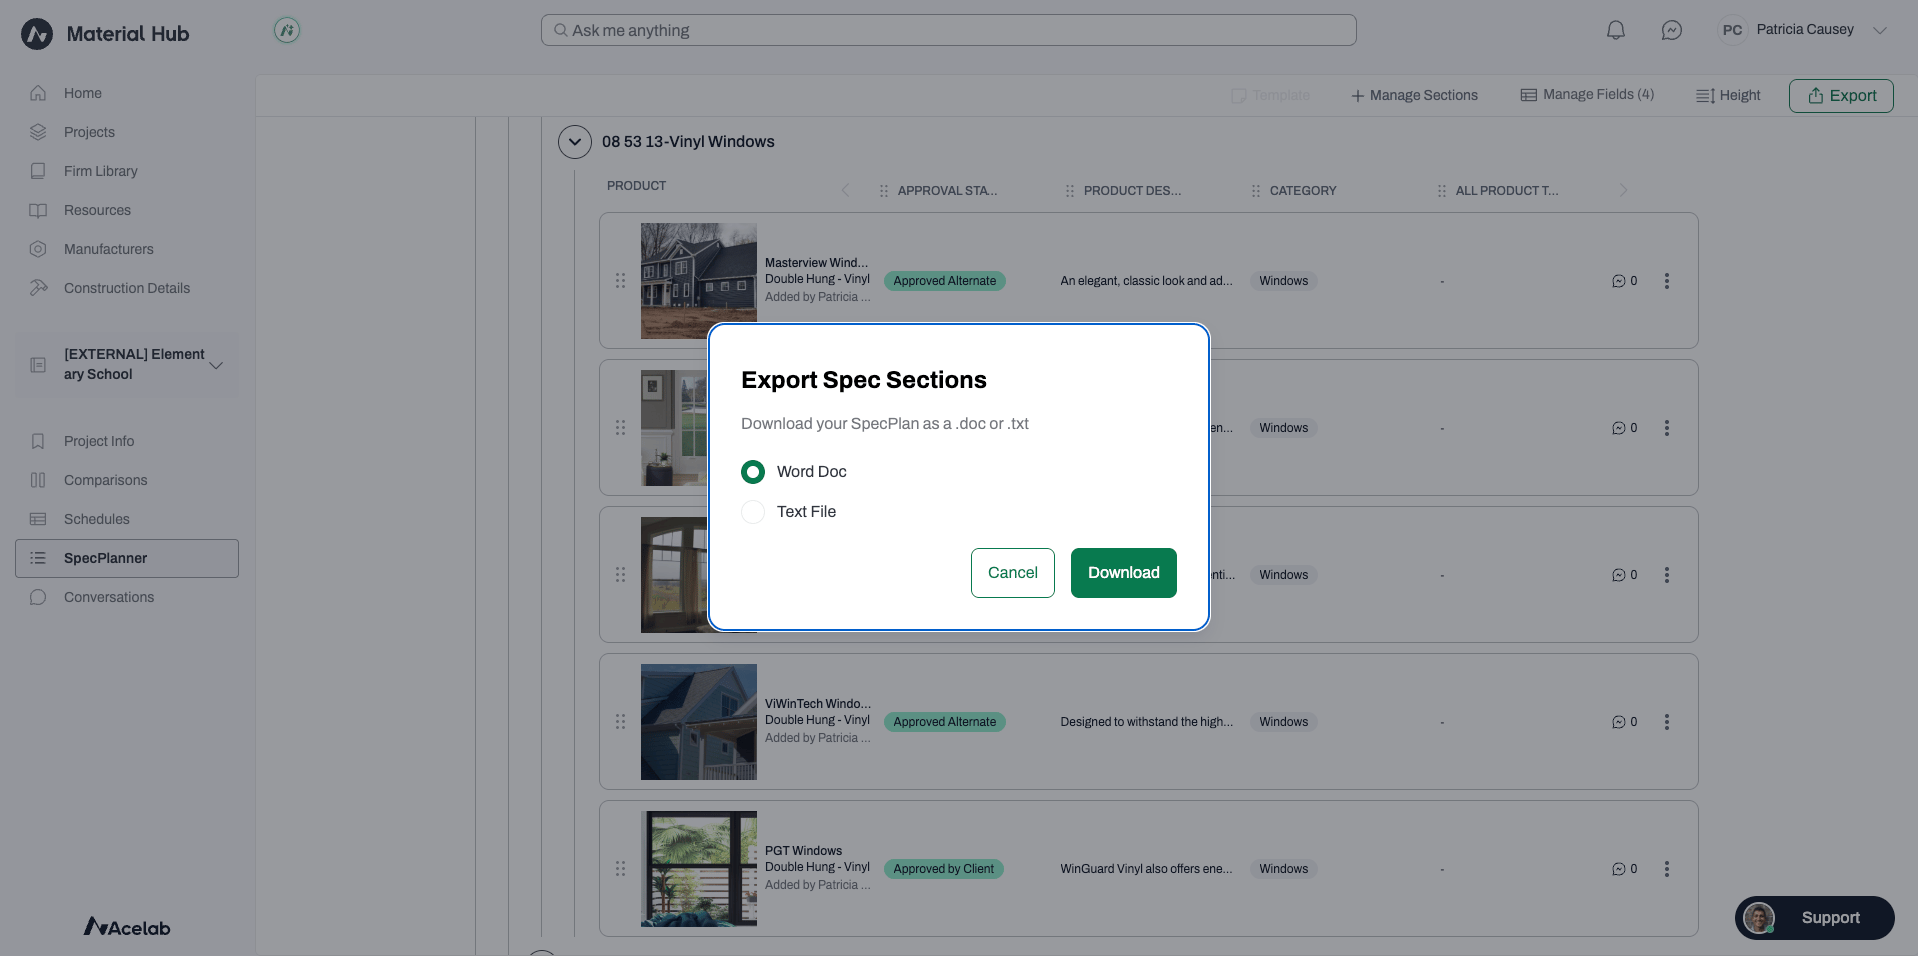Collapse the 08 53 13-Vinyl Windows section
This screenshot has height=956, width=1918.
pos(574,142)
